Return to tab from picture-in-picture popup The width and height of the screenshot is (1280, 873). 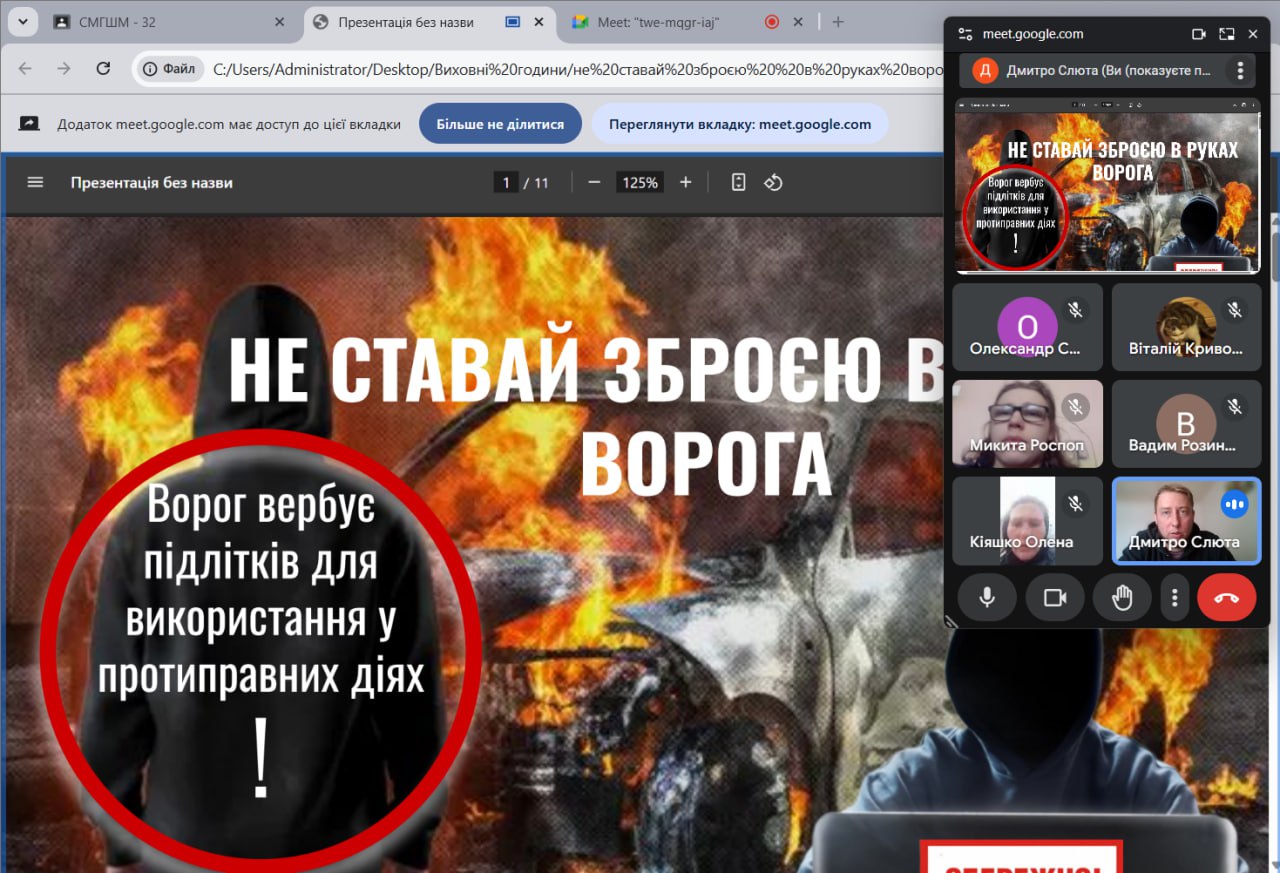1227,34
